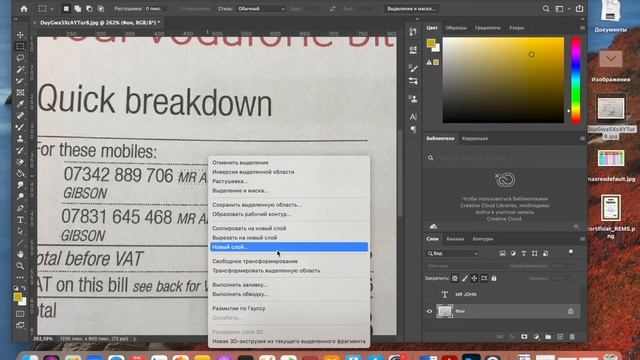
Task: Click the search magnifier in the top bar
Action: click(x=546, y=9)
